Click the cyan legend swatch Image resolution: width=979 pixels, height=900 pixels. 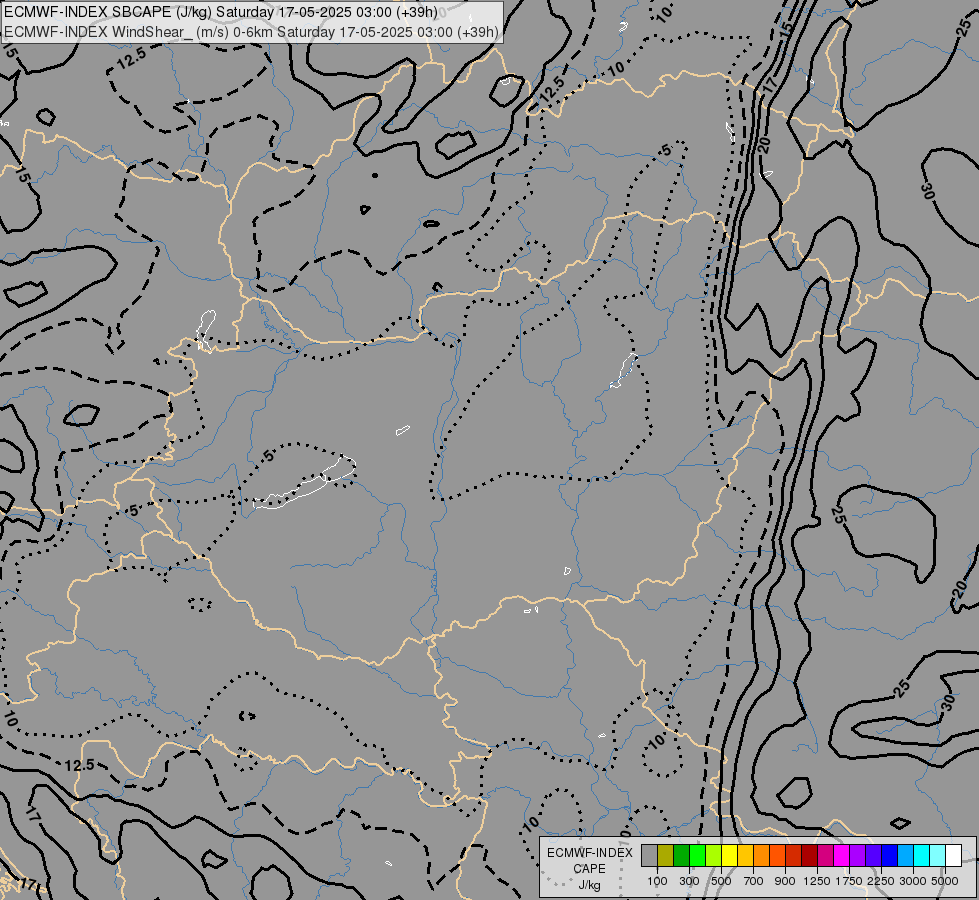coord(922,855)
